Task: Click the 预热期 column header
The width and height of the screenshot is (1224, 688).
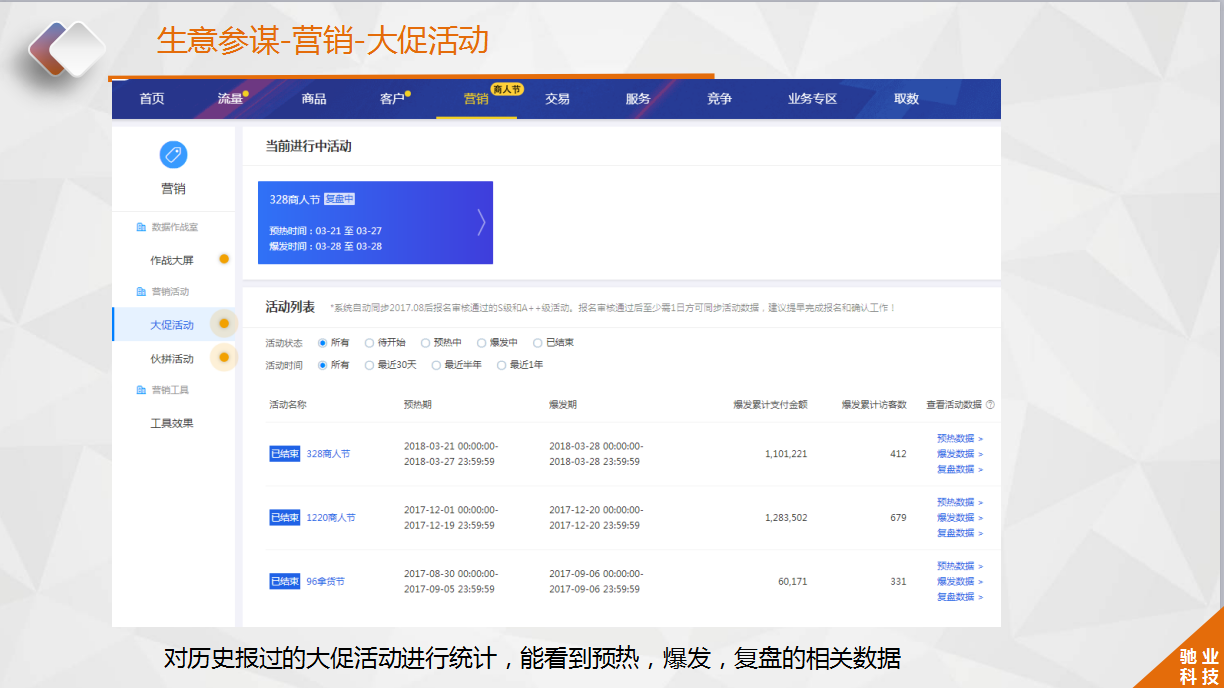Action: click(418, 405)
